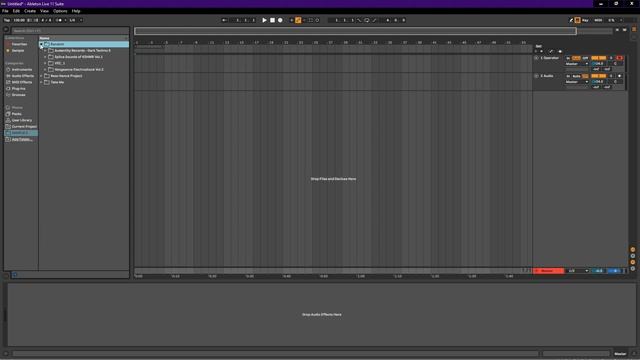
Task: Open the View menu
Action: point(44,11)
